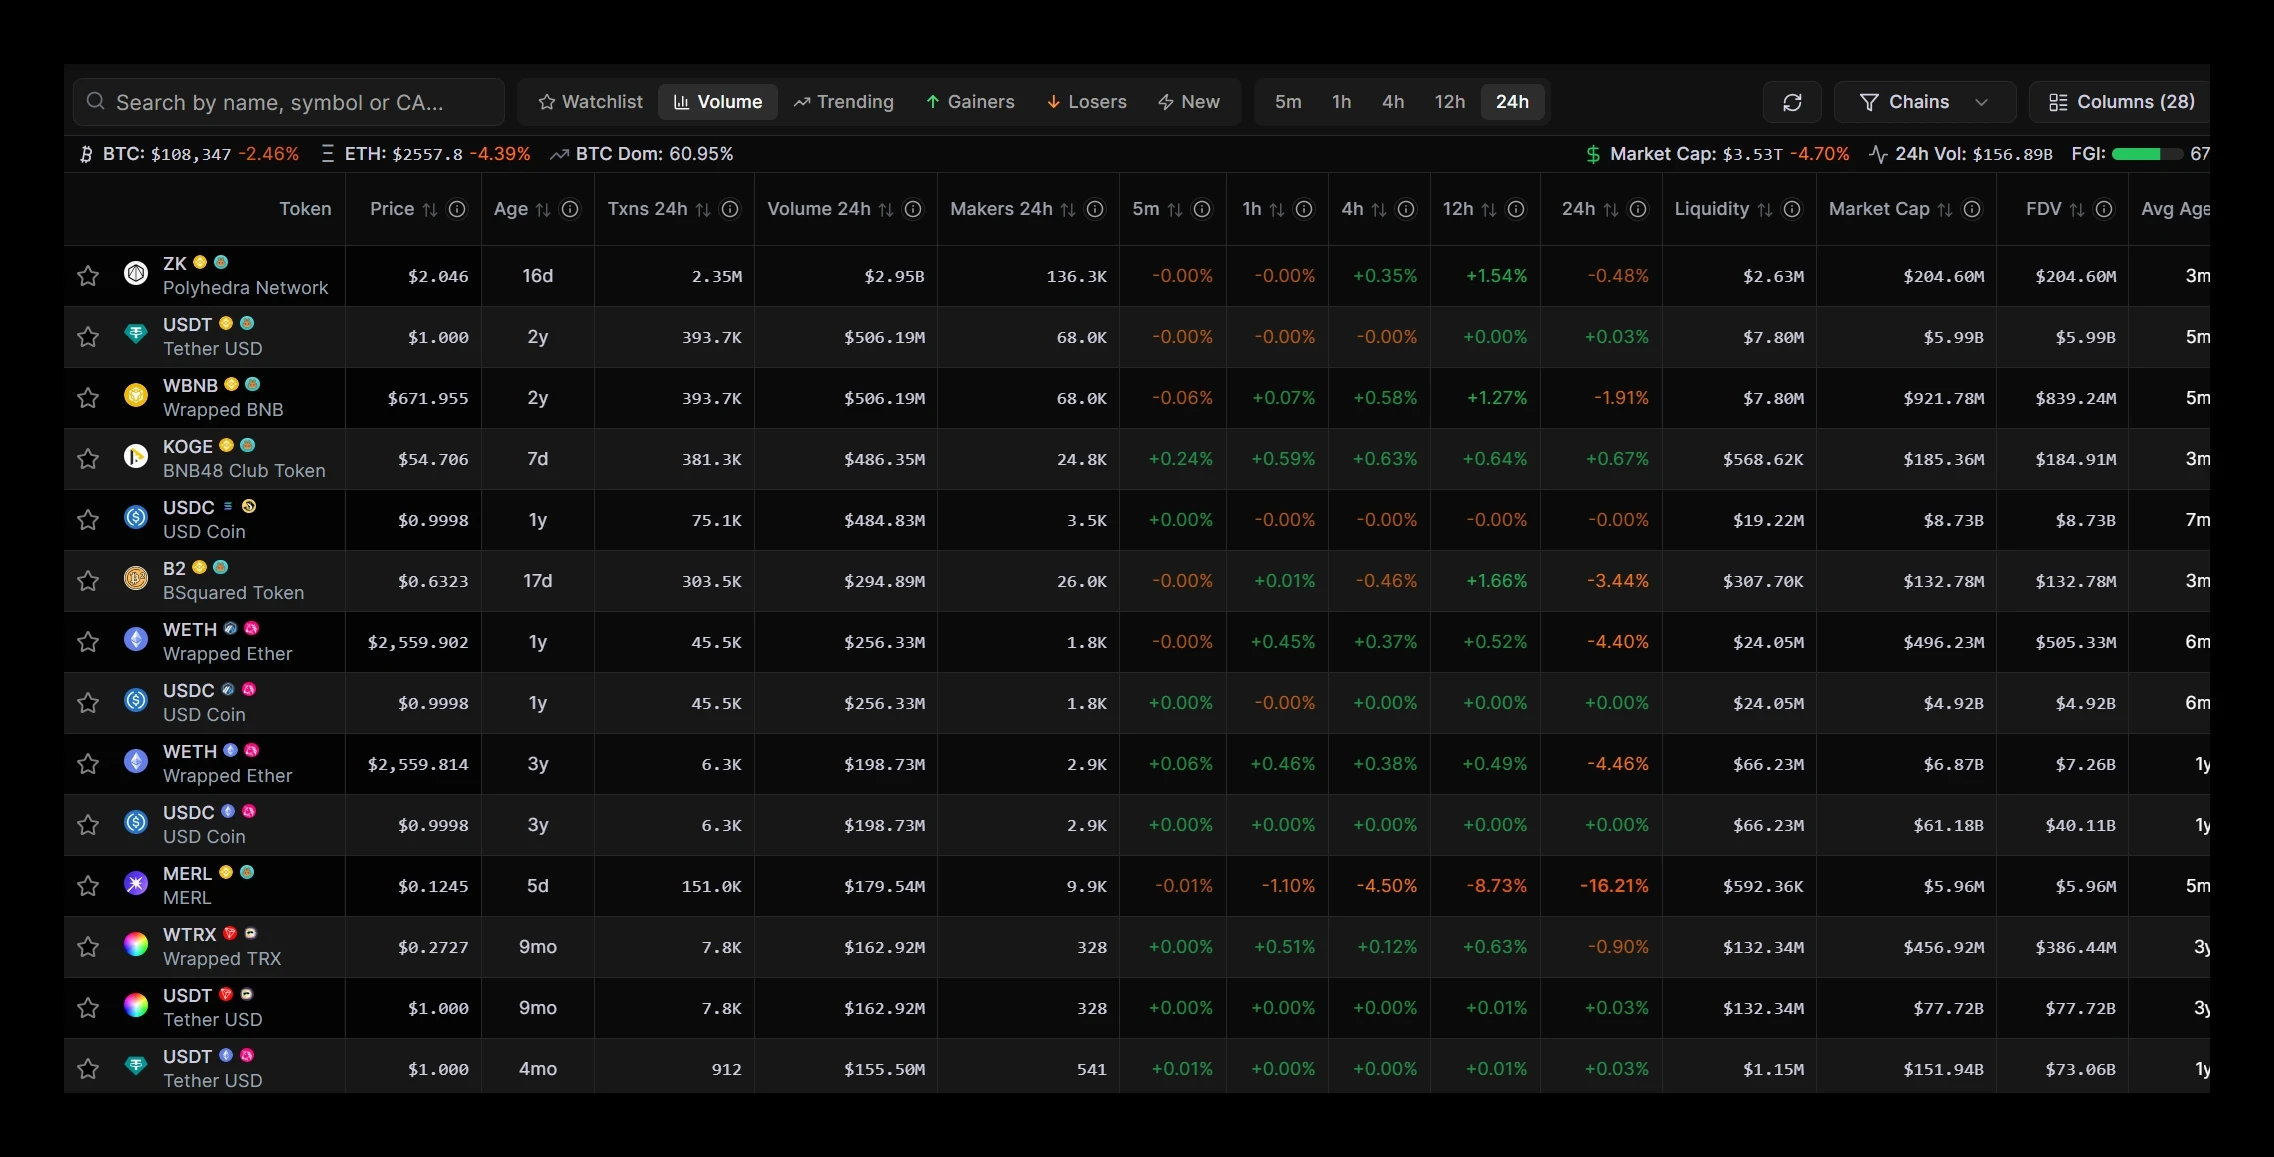The image size is (2274, 1157).
Task: Open the Chains filter dropdown
Action: [x=1925, y=102]
